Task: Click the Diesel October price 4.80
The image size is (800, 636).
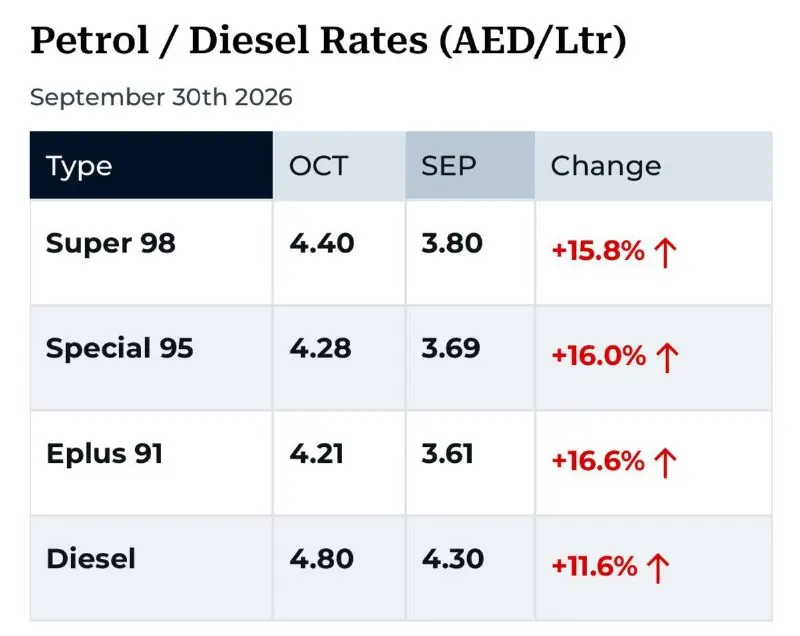Action: [x=321, y=559]
